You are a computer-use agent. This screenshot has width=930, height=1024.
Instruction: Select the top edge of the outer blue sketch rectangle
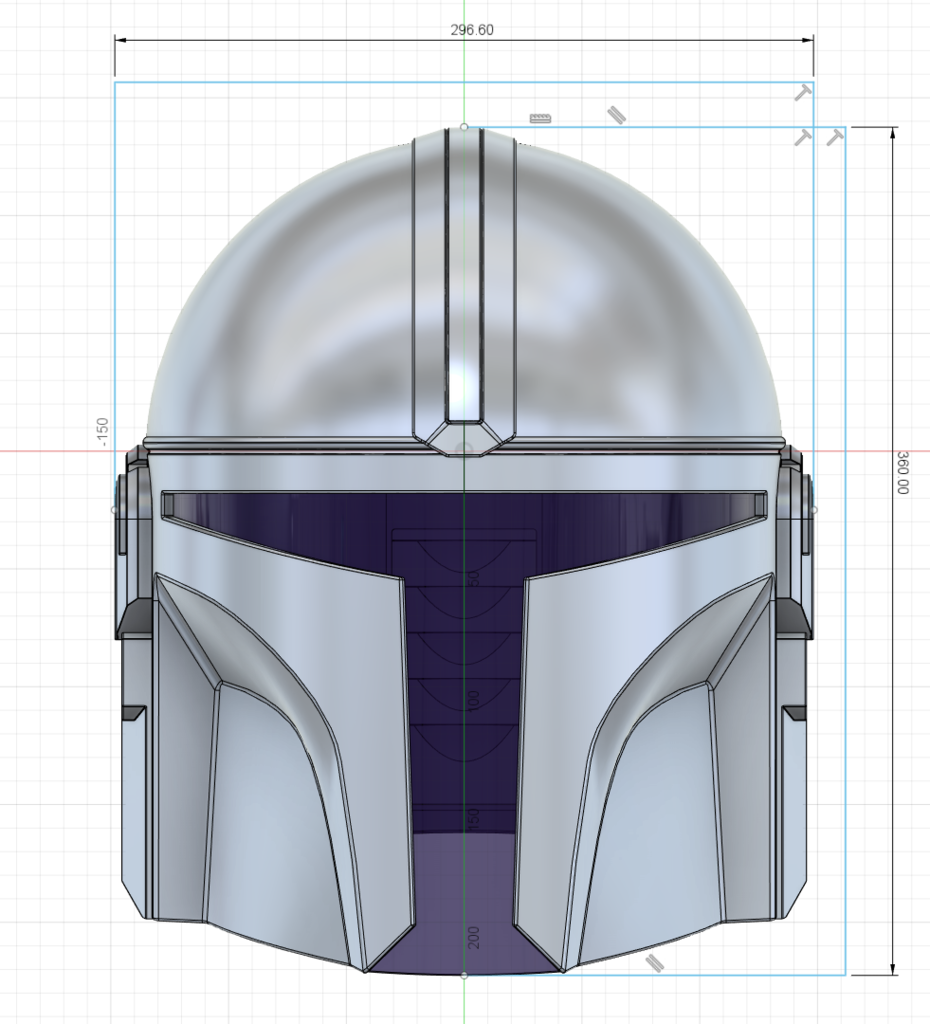point(300,85)
